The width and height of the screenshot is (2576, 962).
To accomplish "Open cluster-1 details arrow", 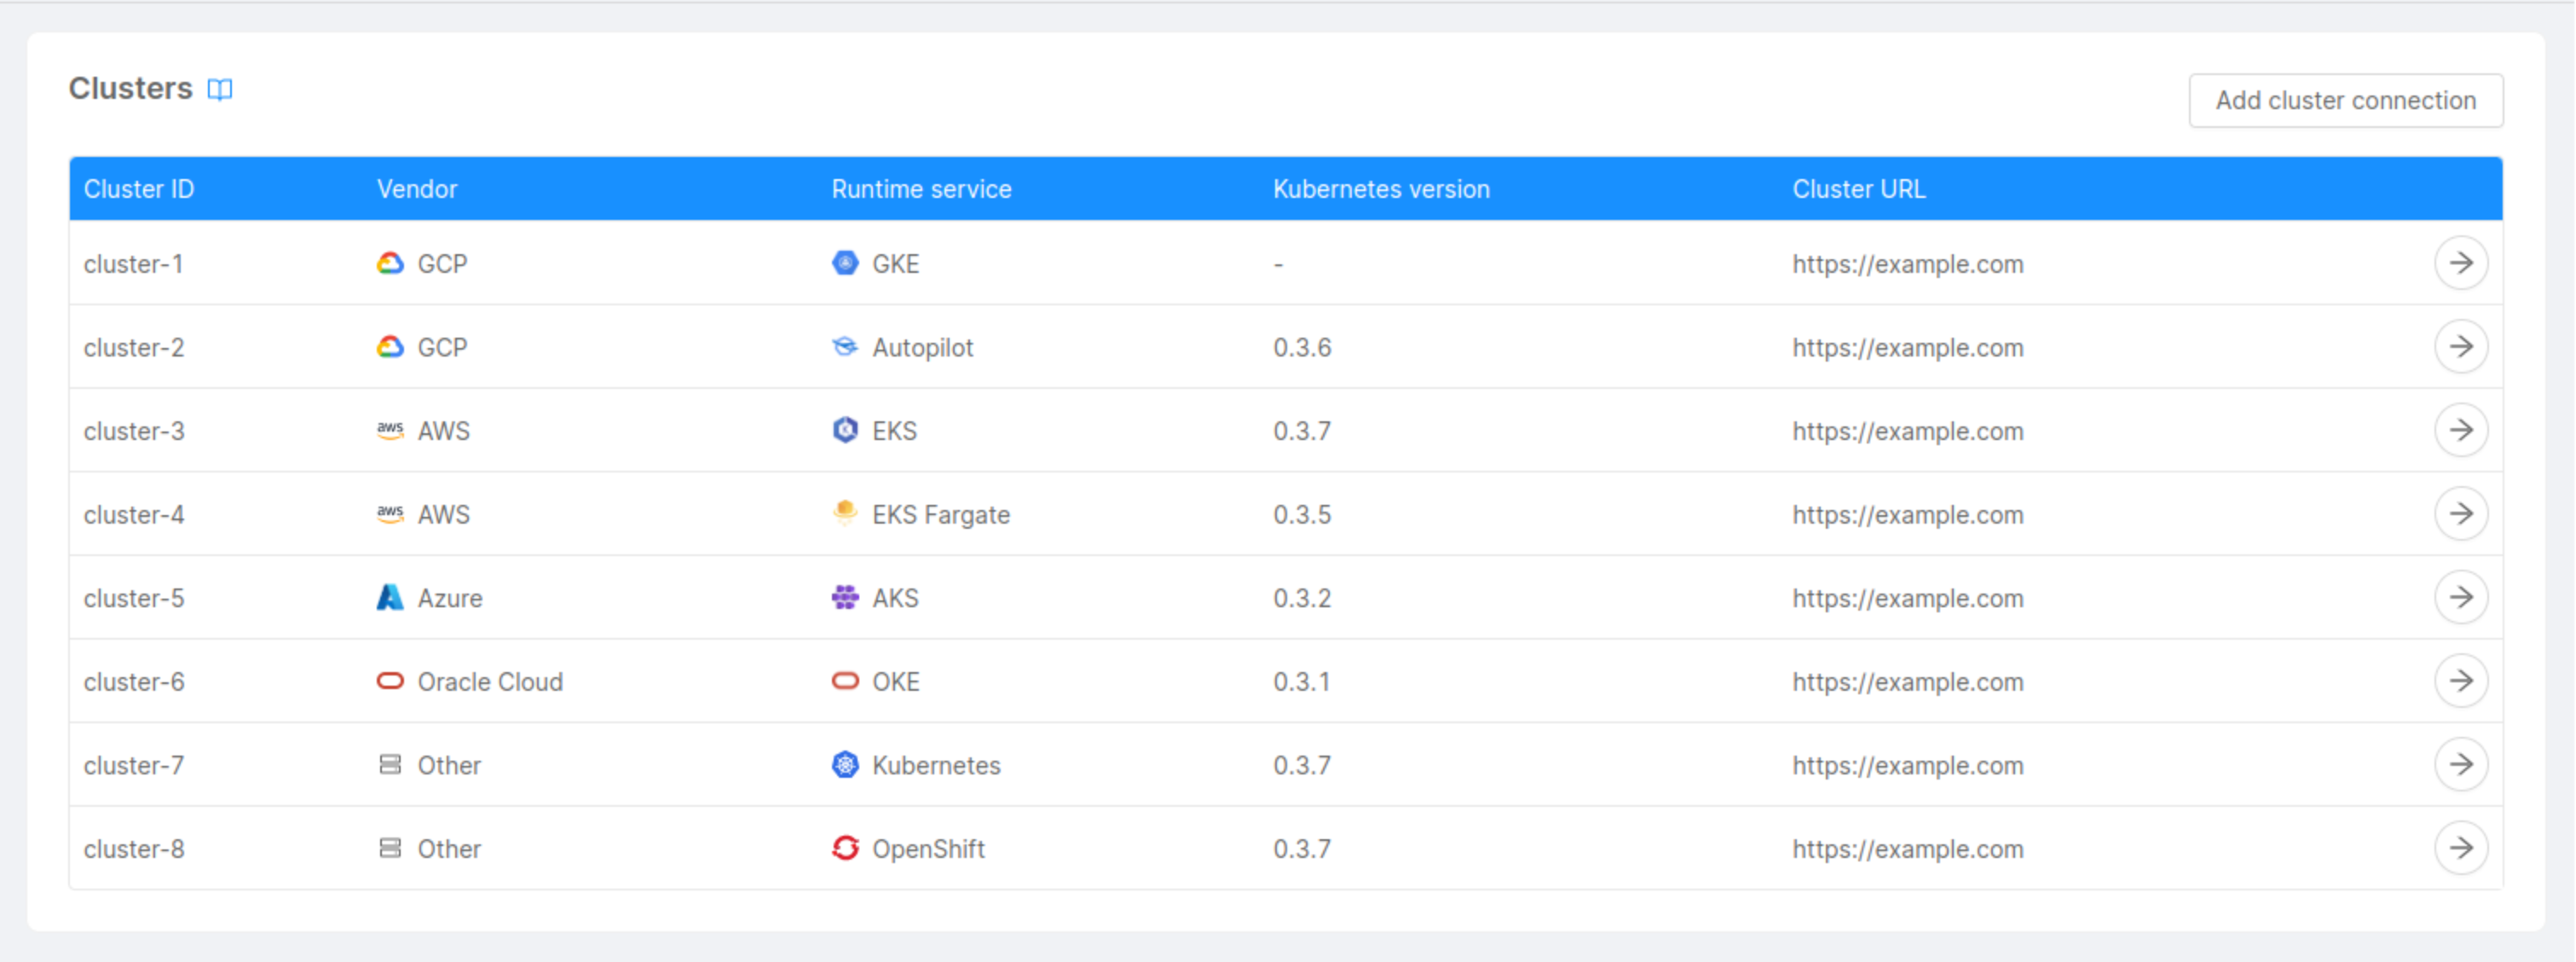I will pyautogui.click(x=2460, y=263).
